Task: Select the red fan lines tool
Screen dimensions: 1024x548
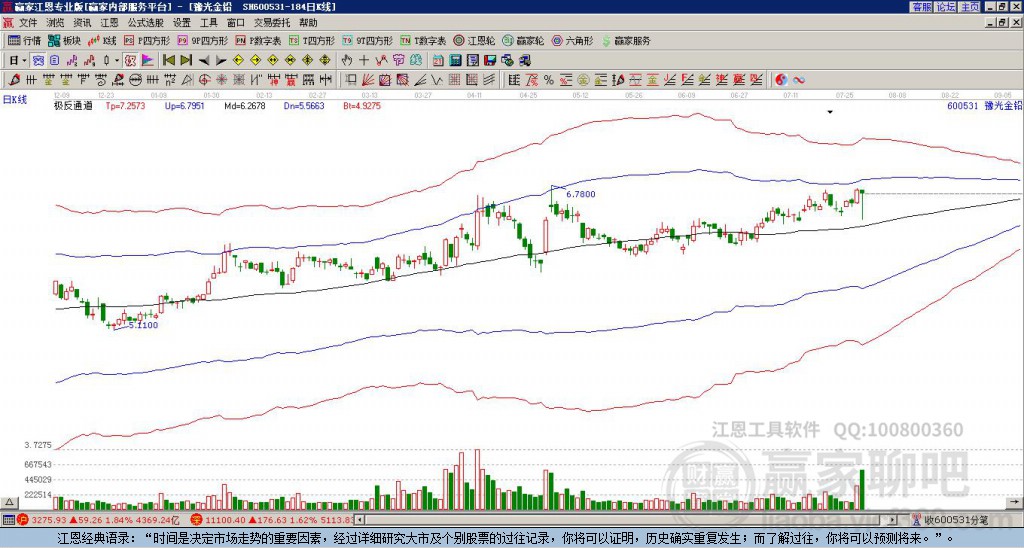Action: click(x=368, y=80)
